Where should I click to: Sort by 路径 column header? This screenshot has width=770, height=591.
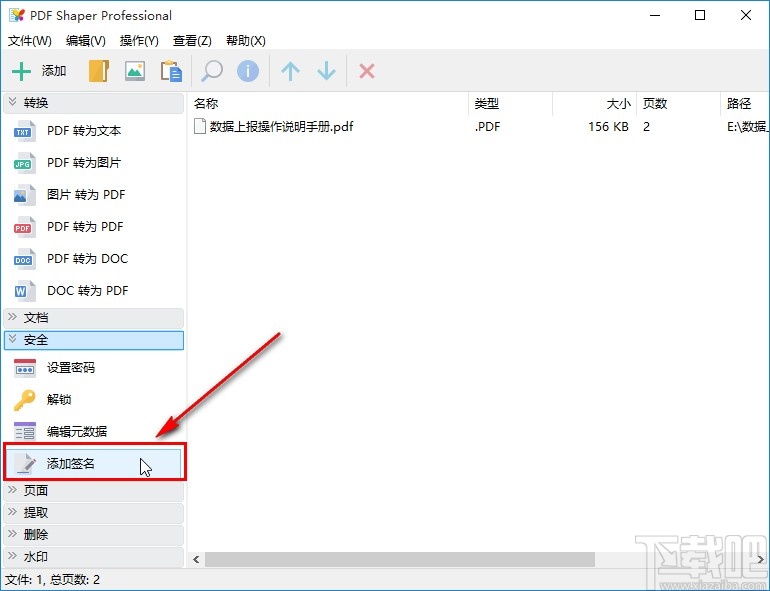point(745,104)
